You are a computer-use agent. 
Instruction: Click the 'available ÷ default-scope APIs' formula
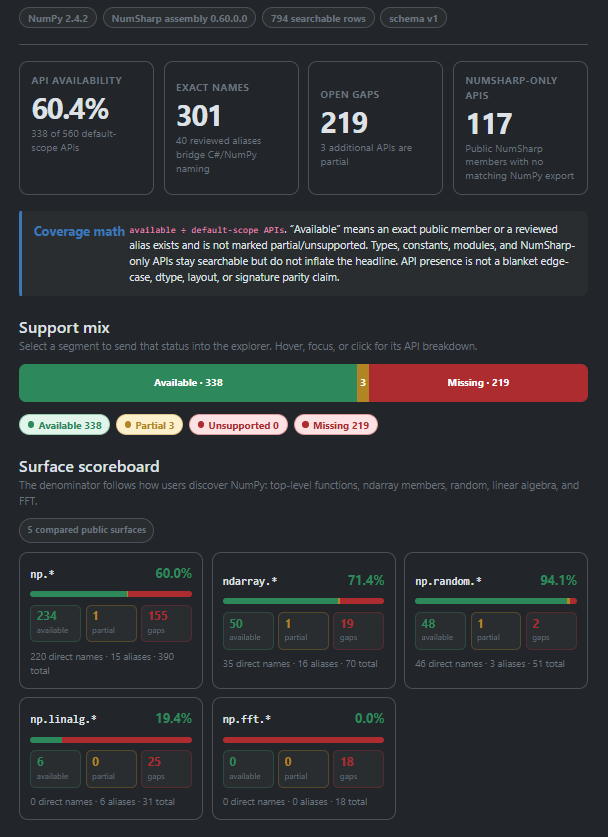click(207, 230)
